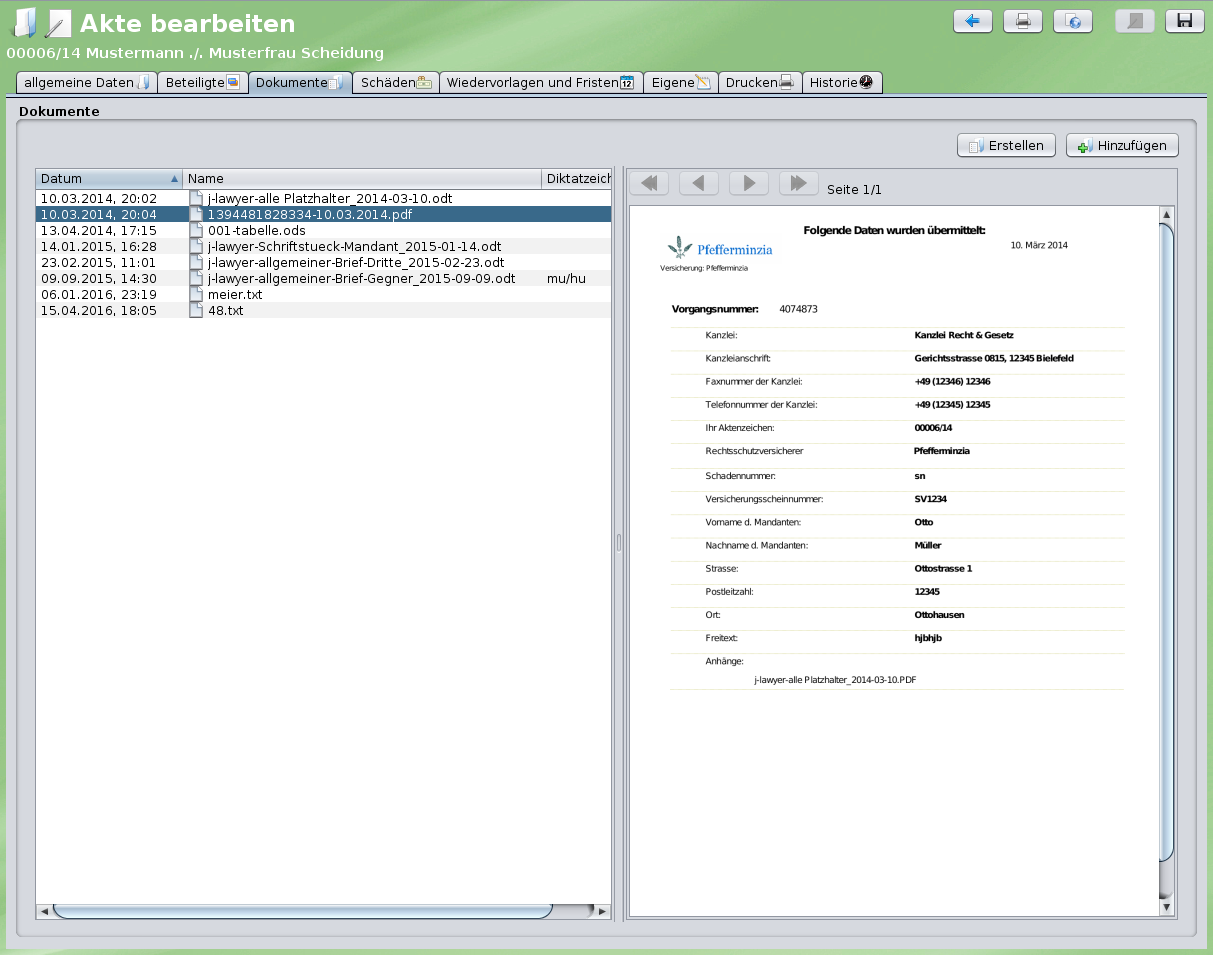Click the document list horizontal scrollbar
The height and width of the screenshot is (955, 1213).
pos(302,911)
